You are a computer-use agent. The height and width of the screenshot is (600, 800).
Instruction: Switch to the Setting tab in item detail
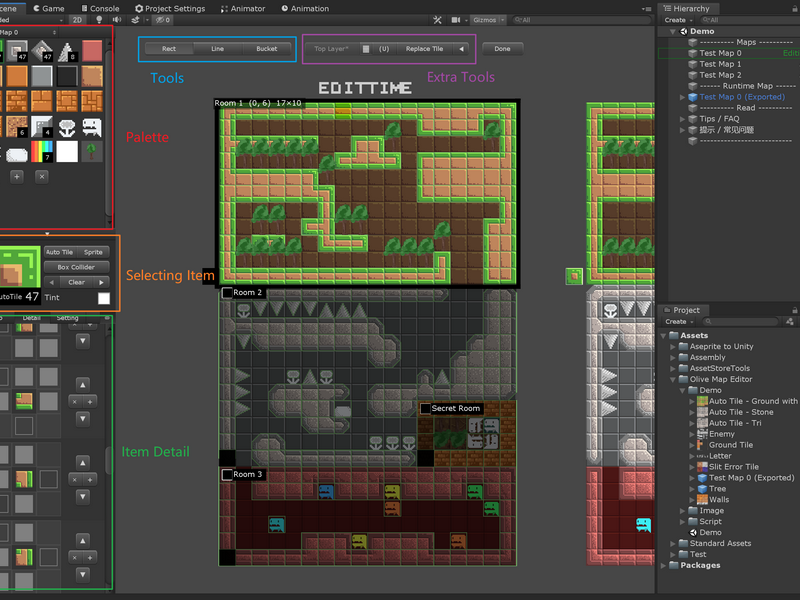click(x=67, y=318)
